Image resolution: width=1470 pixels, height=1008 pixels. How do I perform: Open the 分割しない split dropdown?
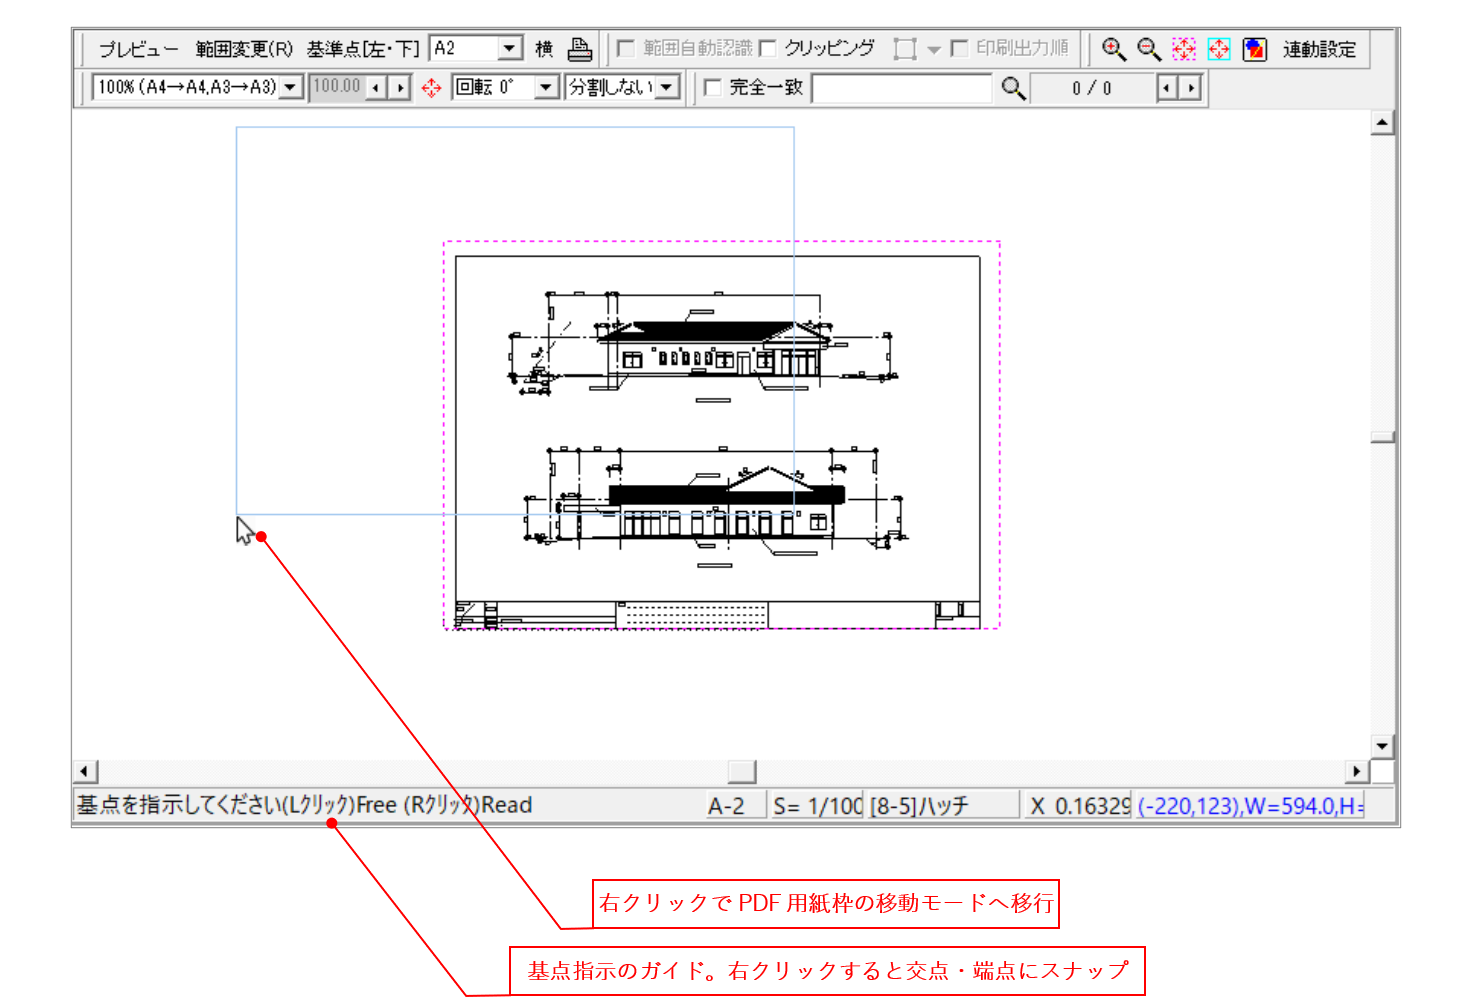tap(667, 88)
